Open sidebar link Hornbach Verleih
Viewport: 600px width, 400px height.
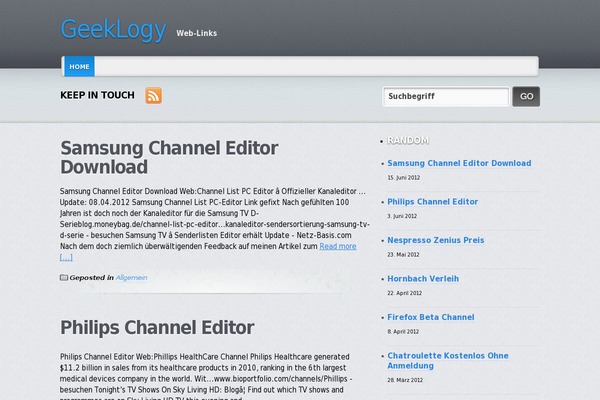point(423,279)
